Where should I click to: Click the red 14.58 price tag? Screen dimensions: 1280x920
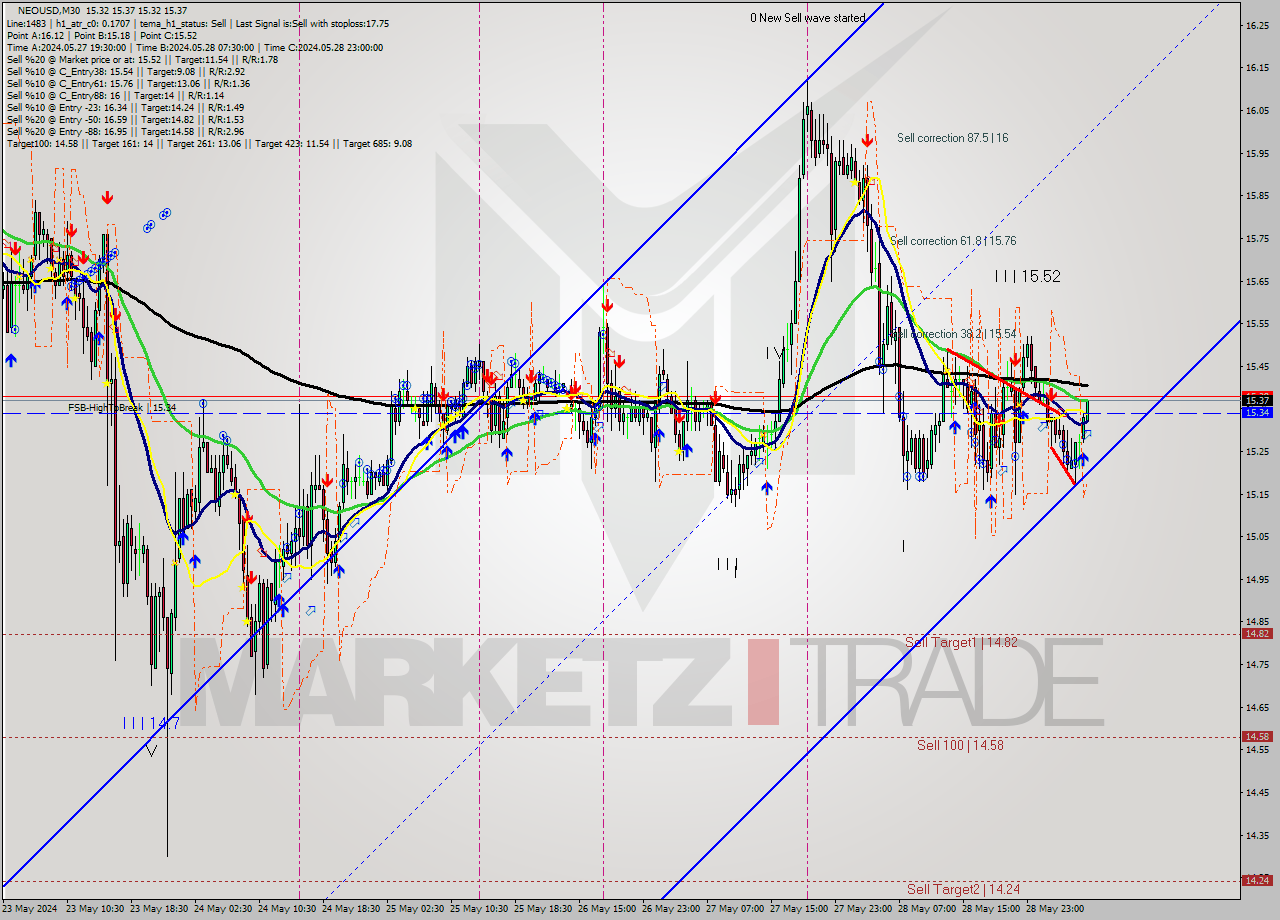point(1256,736)
